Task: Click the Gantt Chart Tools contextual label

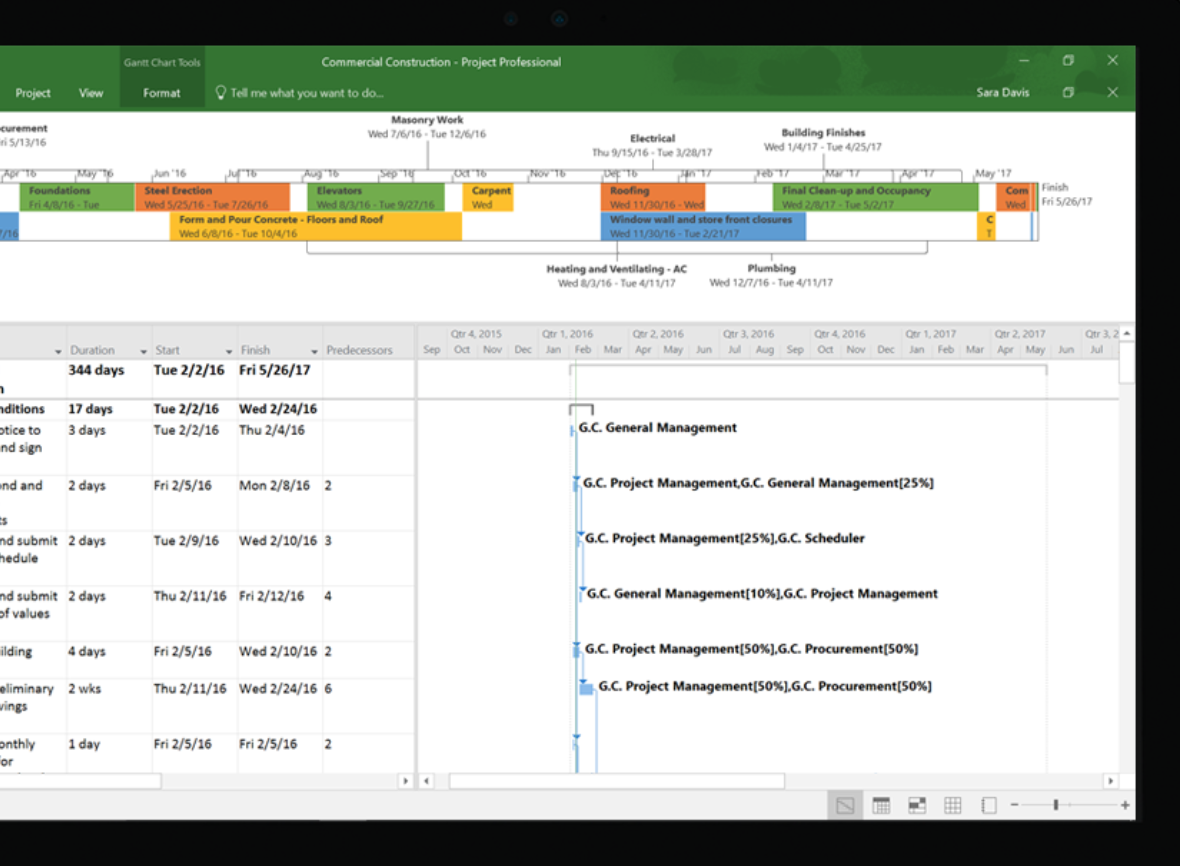Action: click(162, 62)
